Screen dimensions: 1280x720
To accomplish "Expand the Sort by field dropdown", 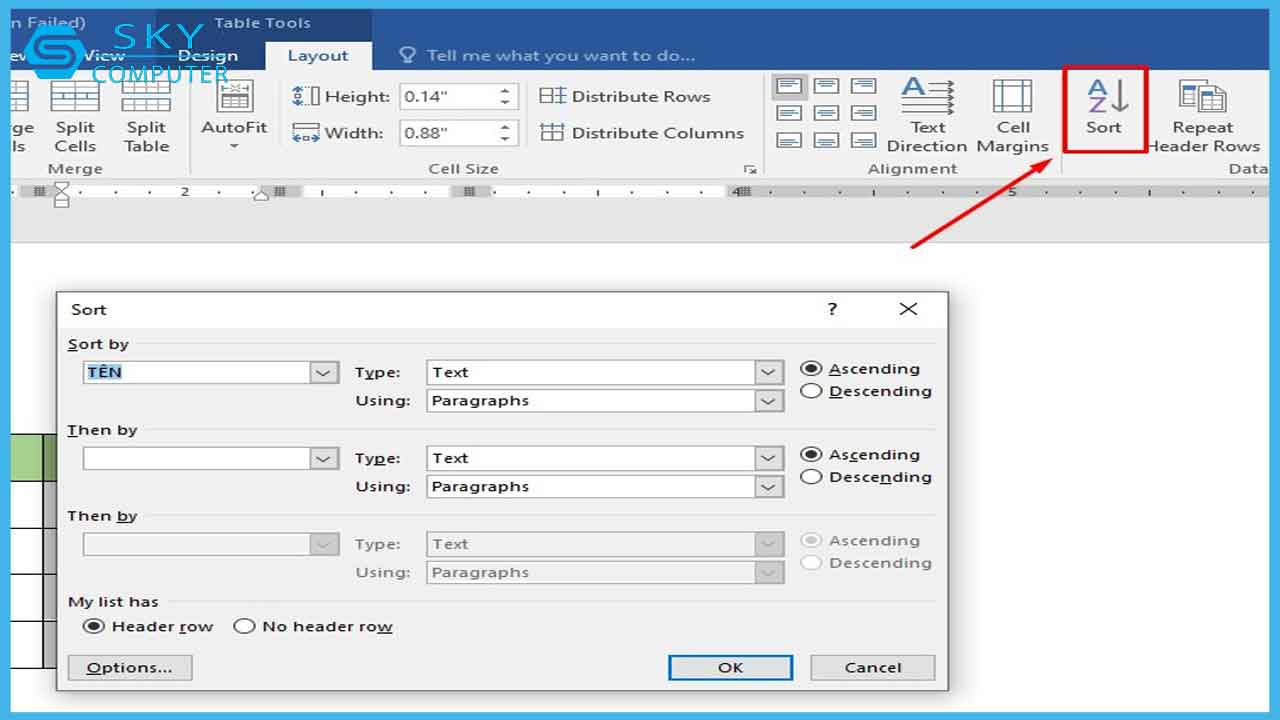I will [x=324, y=373].
